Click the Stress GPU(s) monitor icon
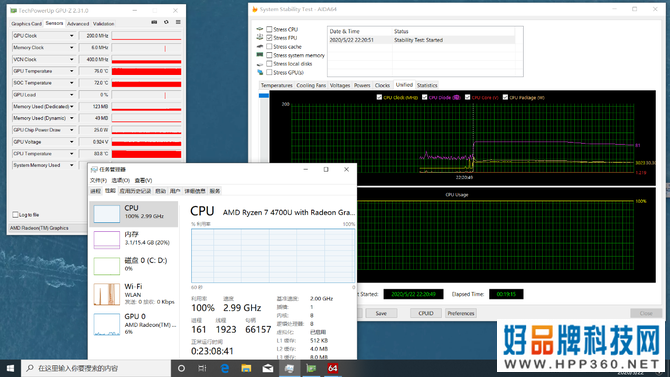 [x=259, y=72]
